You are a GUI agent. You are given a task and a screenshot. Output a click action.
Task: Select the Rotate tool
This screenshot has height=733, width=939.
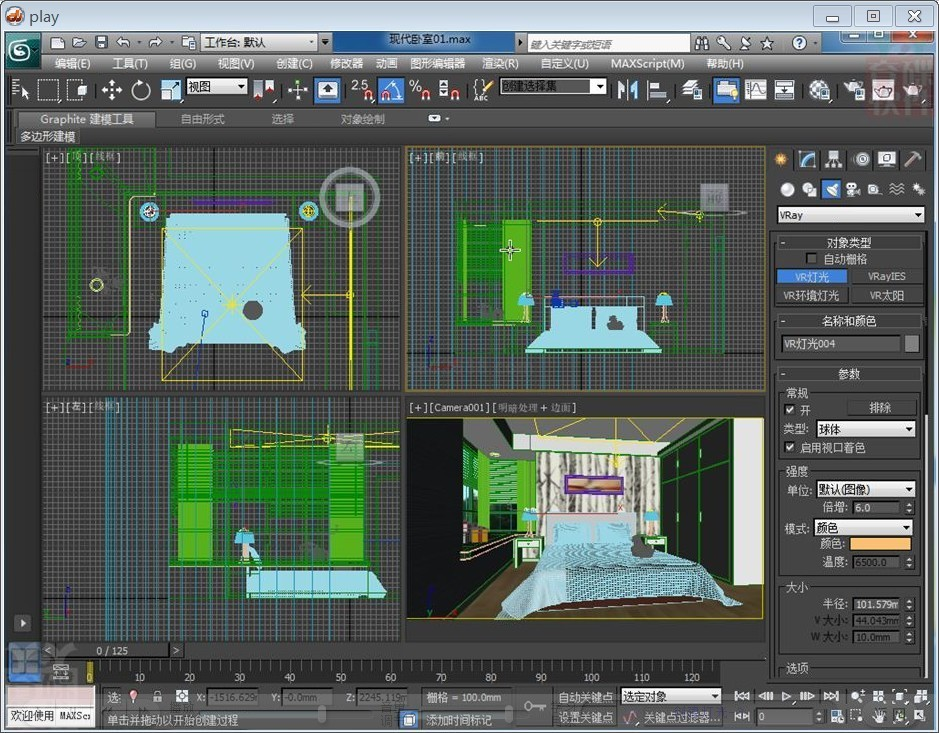[141, 90]
